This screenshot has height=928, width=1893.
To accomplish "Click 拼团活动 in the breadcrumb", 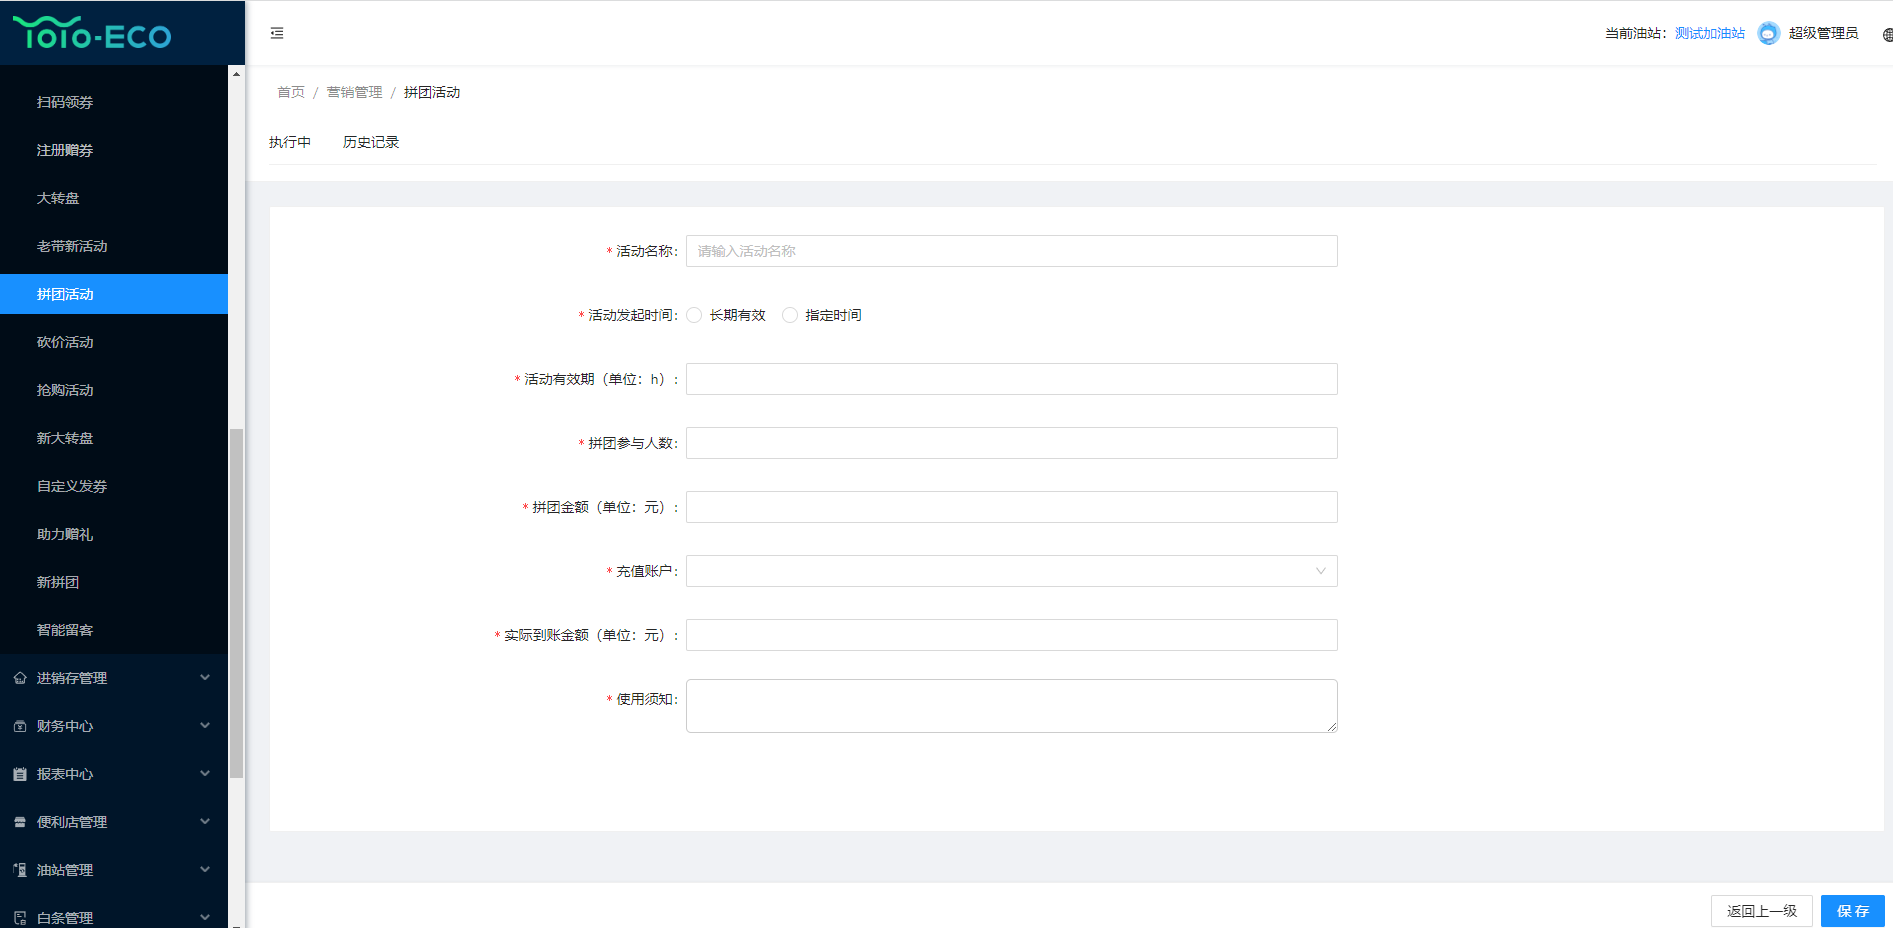I will [x=432, y=92].
